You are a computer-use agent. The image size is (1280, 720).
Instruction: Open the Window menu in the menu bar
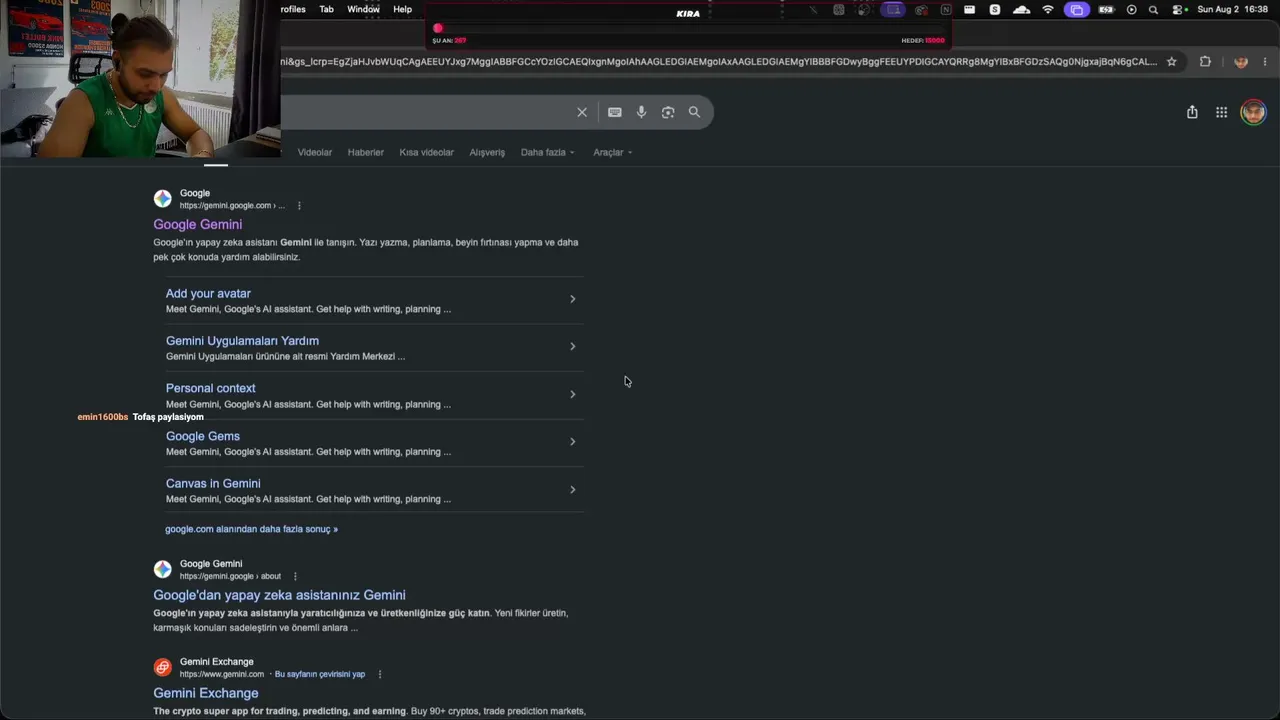pyautogui.click(x=363, y=9)
